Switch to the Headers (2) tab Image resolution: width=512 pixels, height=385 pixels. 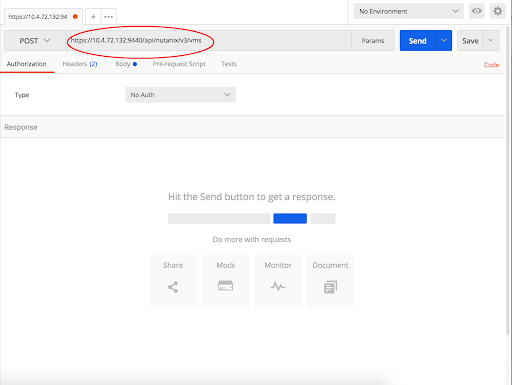coord(80,64)
